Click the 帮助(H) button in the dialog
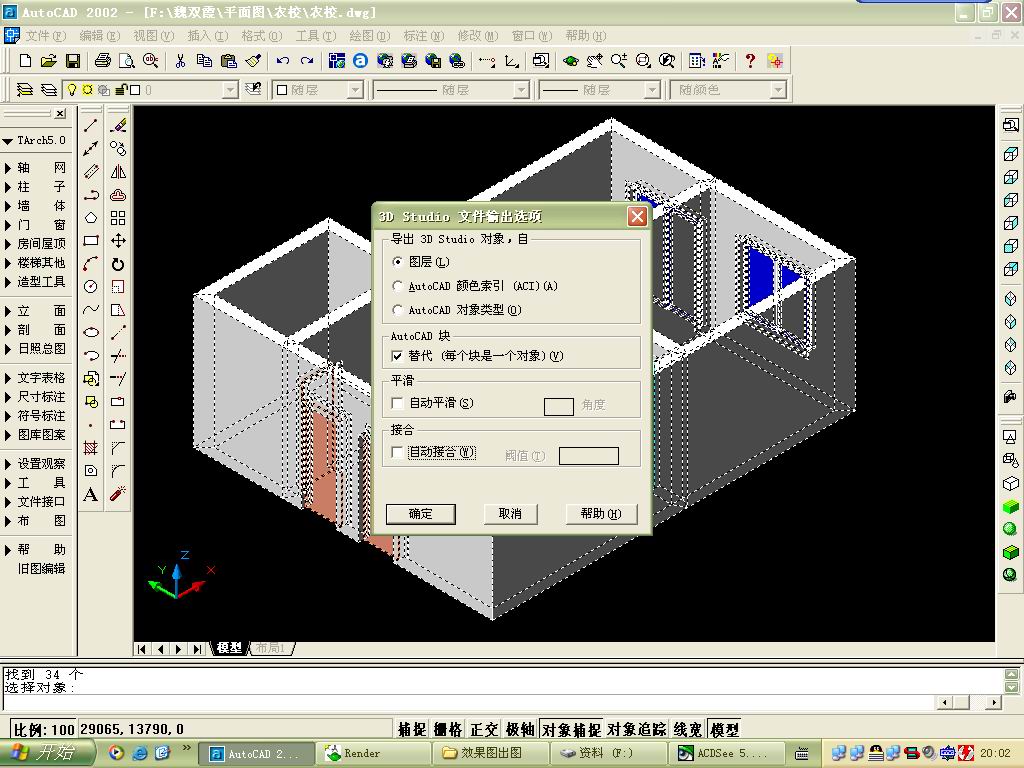The width and height of the screenshot is (1024, 768). [x=601, y=514]
